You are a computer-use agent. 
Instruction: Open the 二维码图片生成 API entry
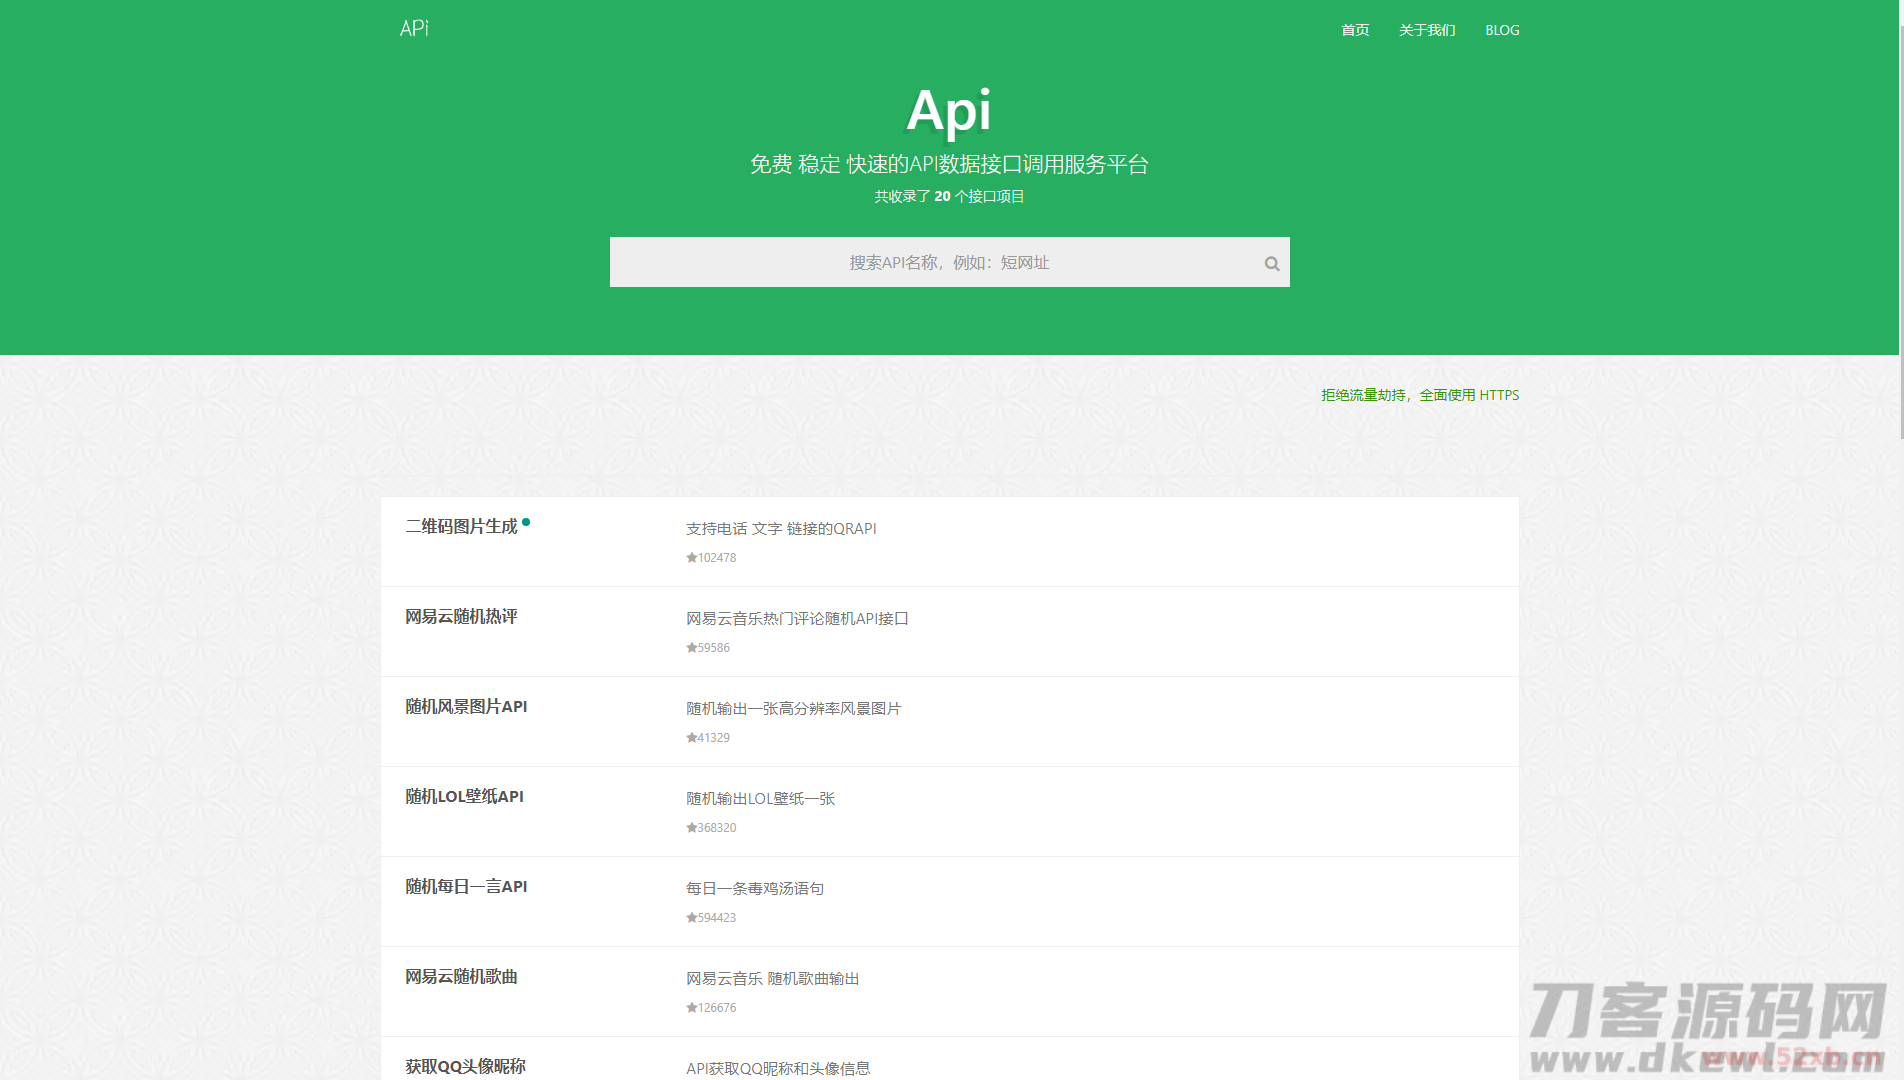tap(461, 527)
